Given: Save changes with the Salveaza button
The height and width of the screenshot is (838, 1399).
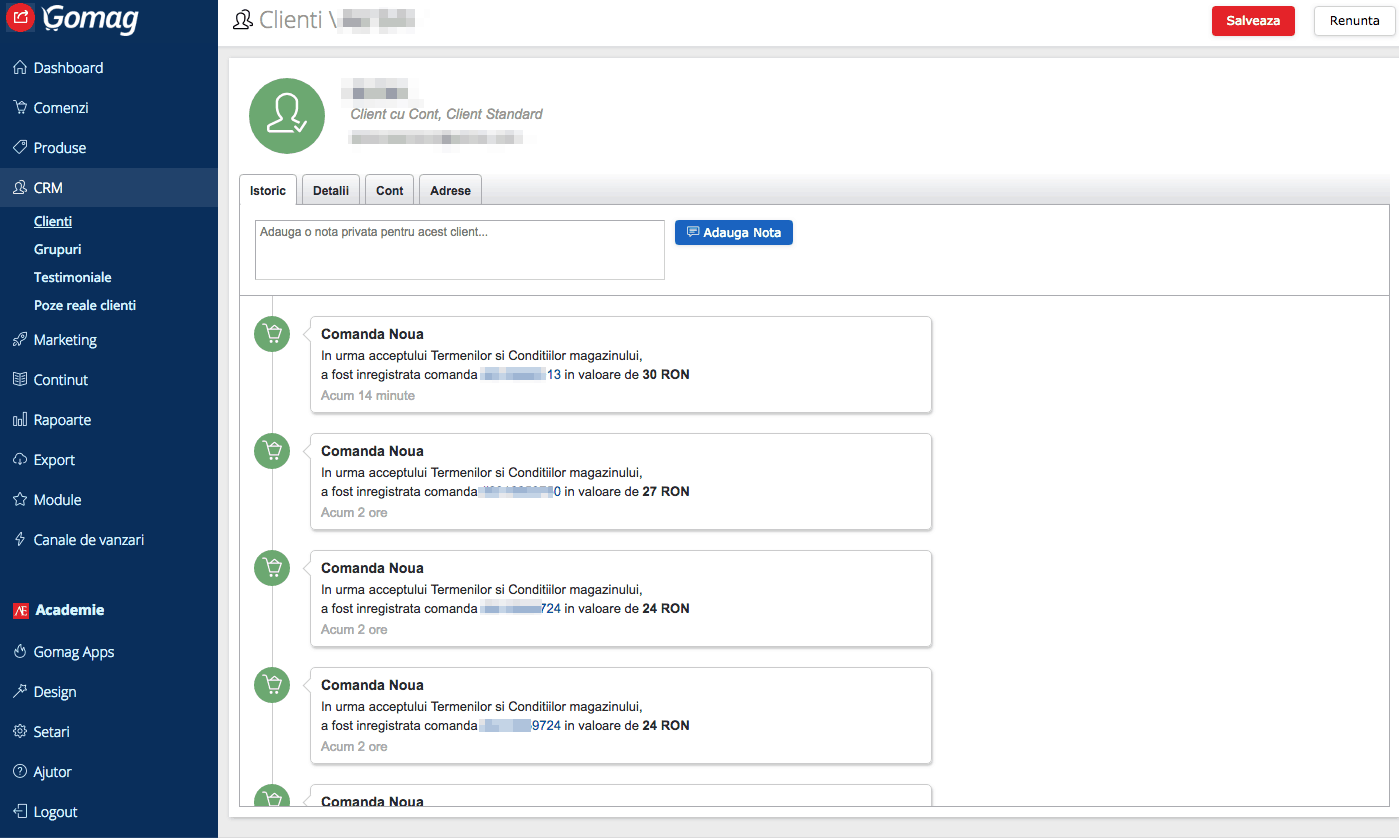Looking at the screenshot, I should (x=1253, y=20).
